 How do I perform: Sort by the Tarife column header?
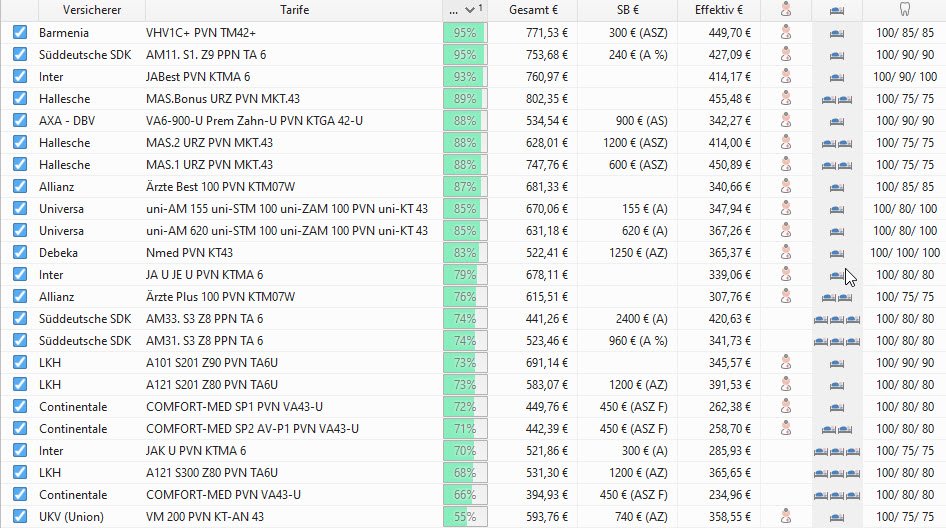coord(294,10)
